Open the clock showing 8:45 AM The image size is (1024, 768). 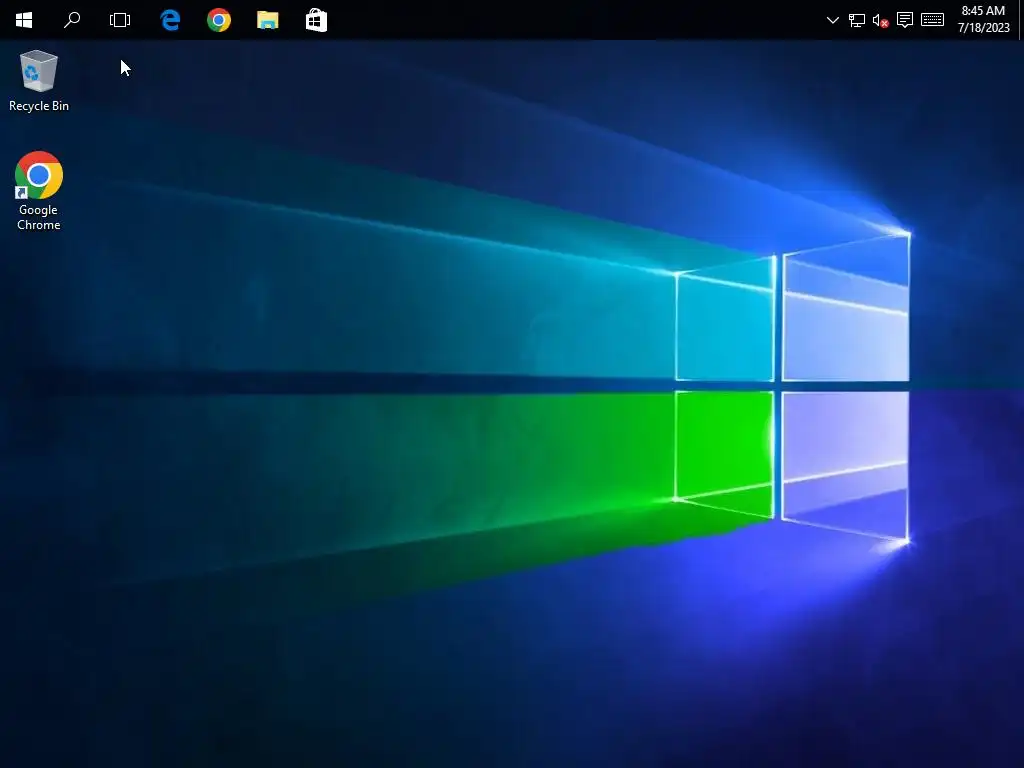click(x=984, y=20)
